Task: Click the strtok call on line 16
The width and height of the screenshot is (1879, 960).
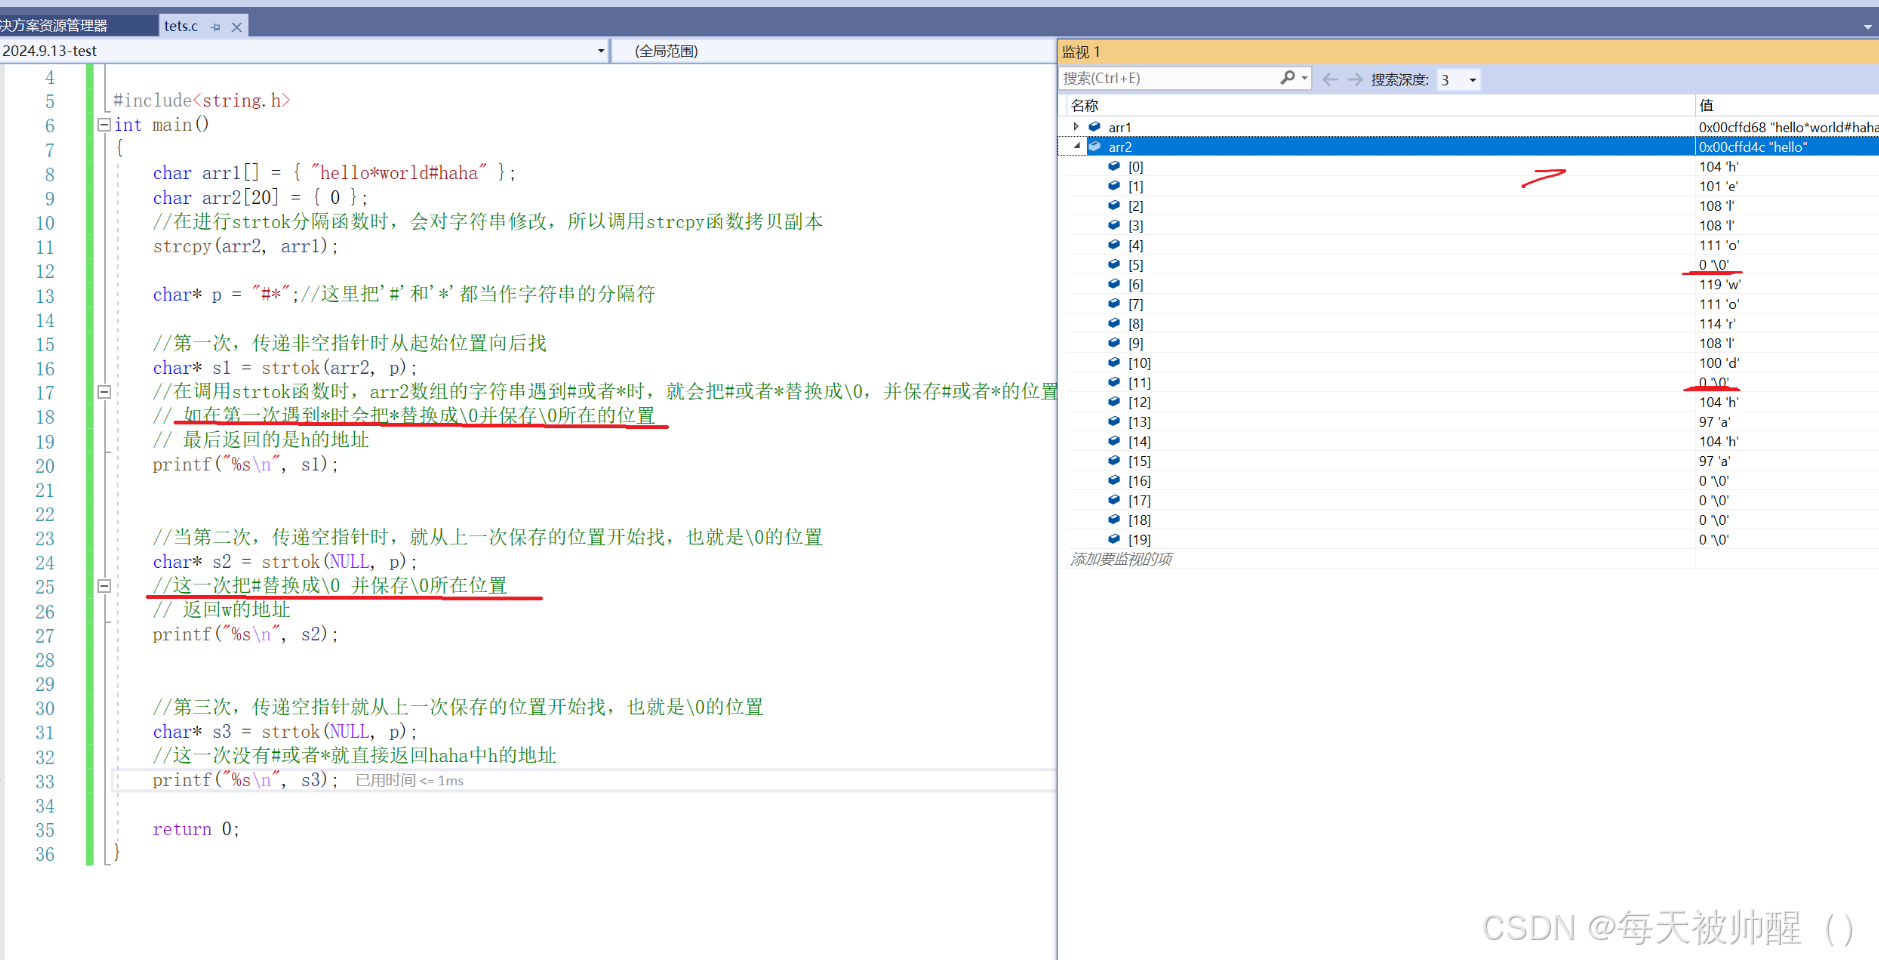Action: pos(337,368)
